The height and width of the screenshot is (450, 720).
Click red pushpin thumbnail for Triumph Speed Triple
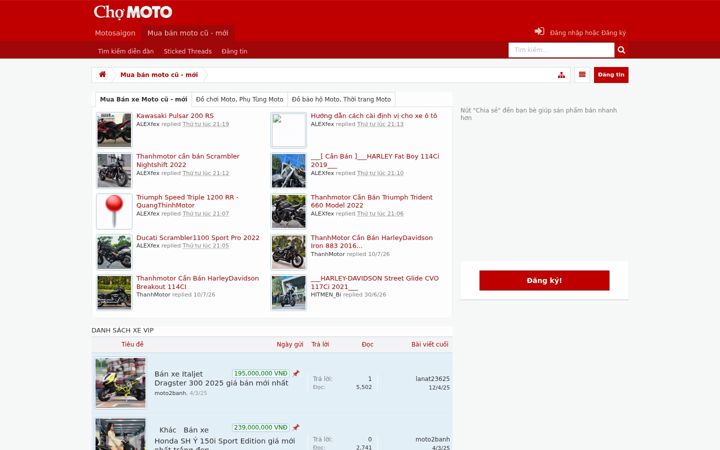(x=114, y=211)
